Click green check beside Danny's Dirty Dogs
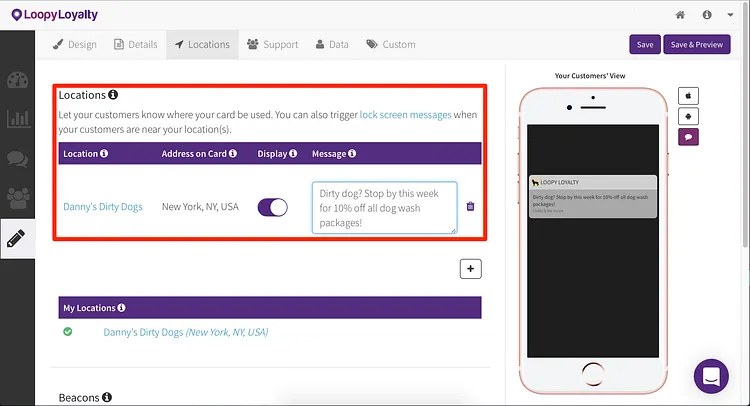750x406 pixels. click(x=68, y=331)
